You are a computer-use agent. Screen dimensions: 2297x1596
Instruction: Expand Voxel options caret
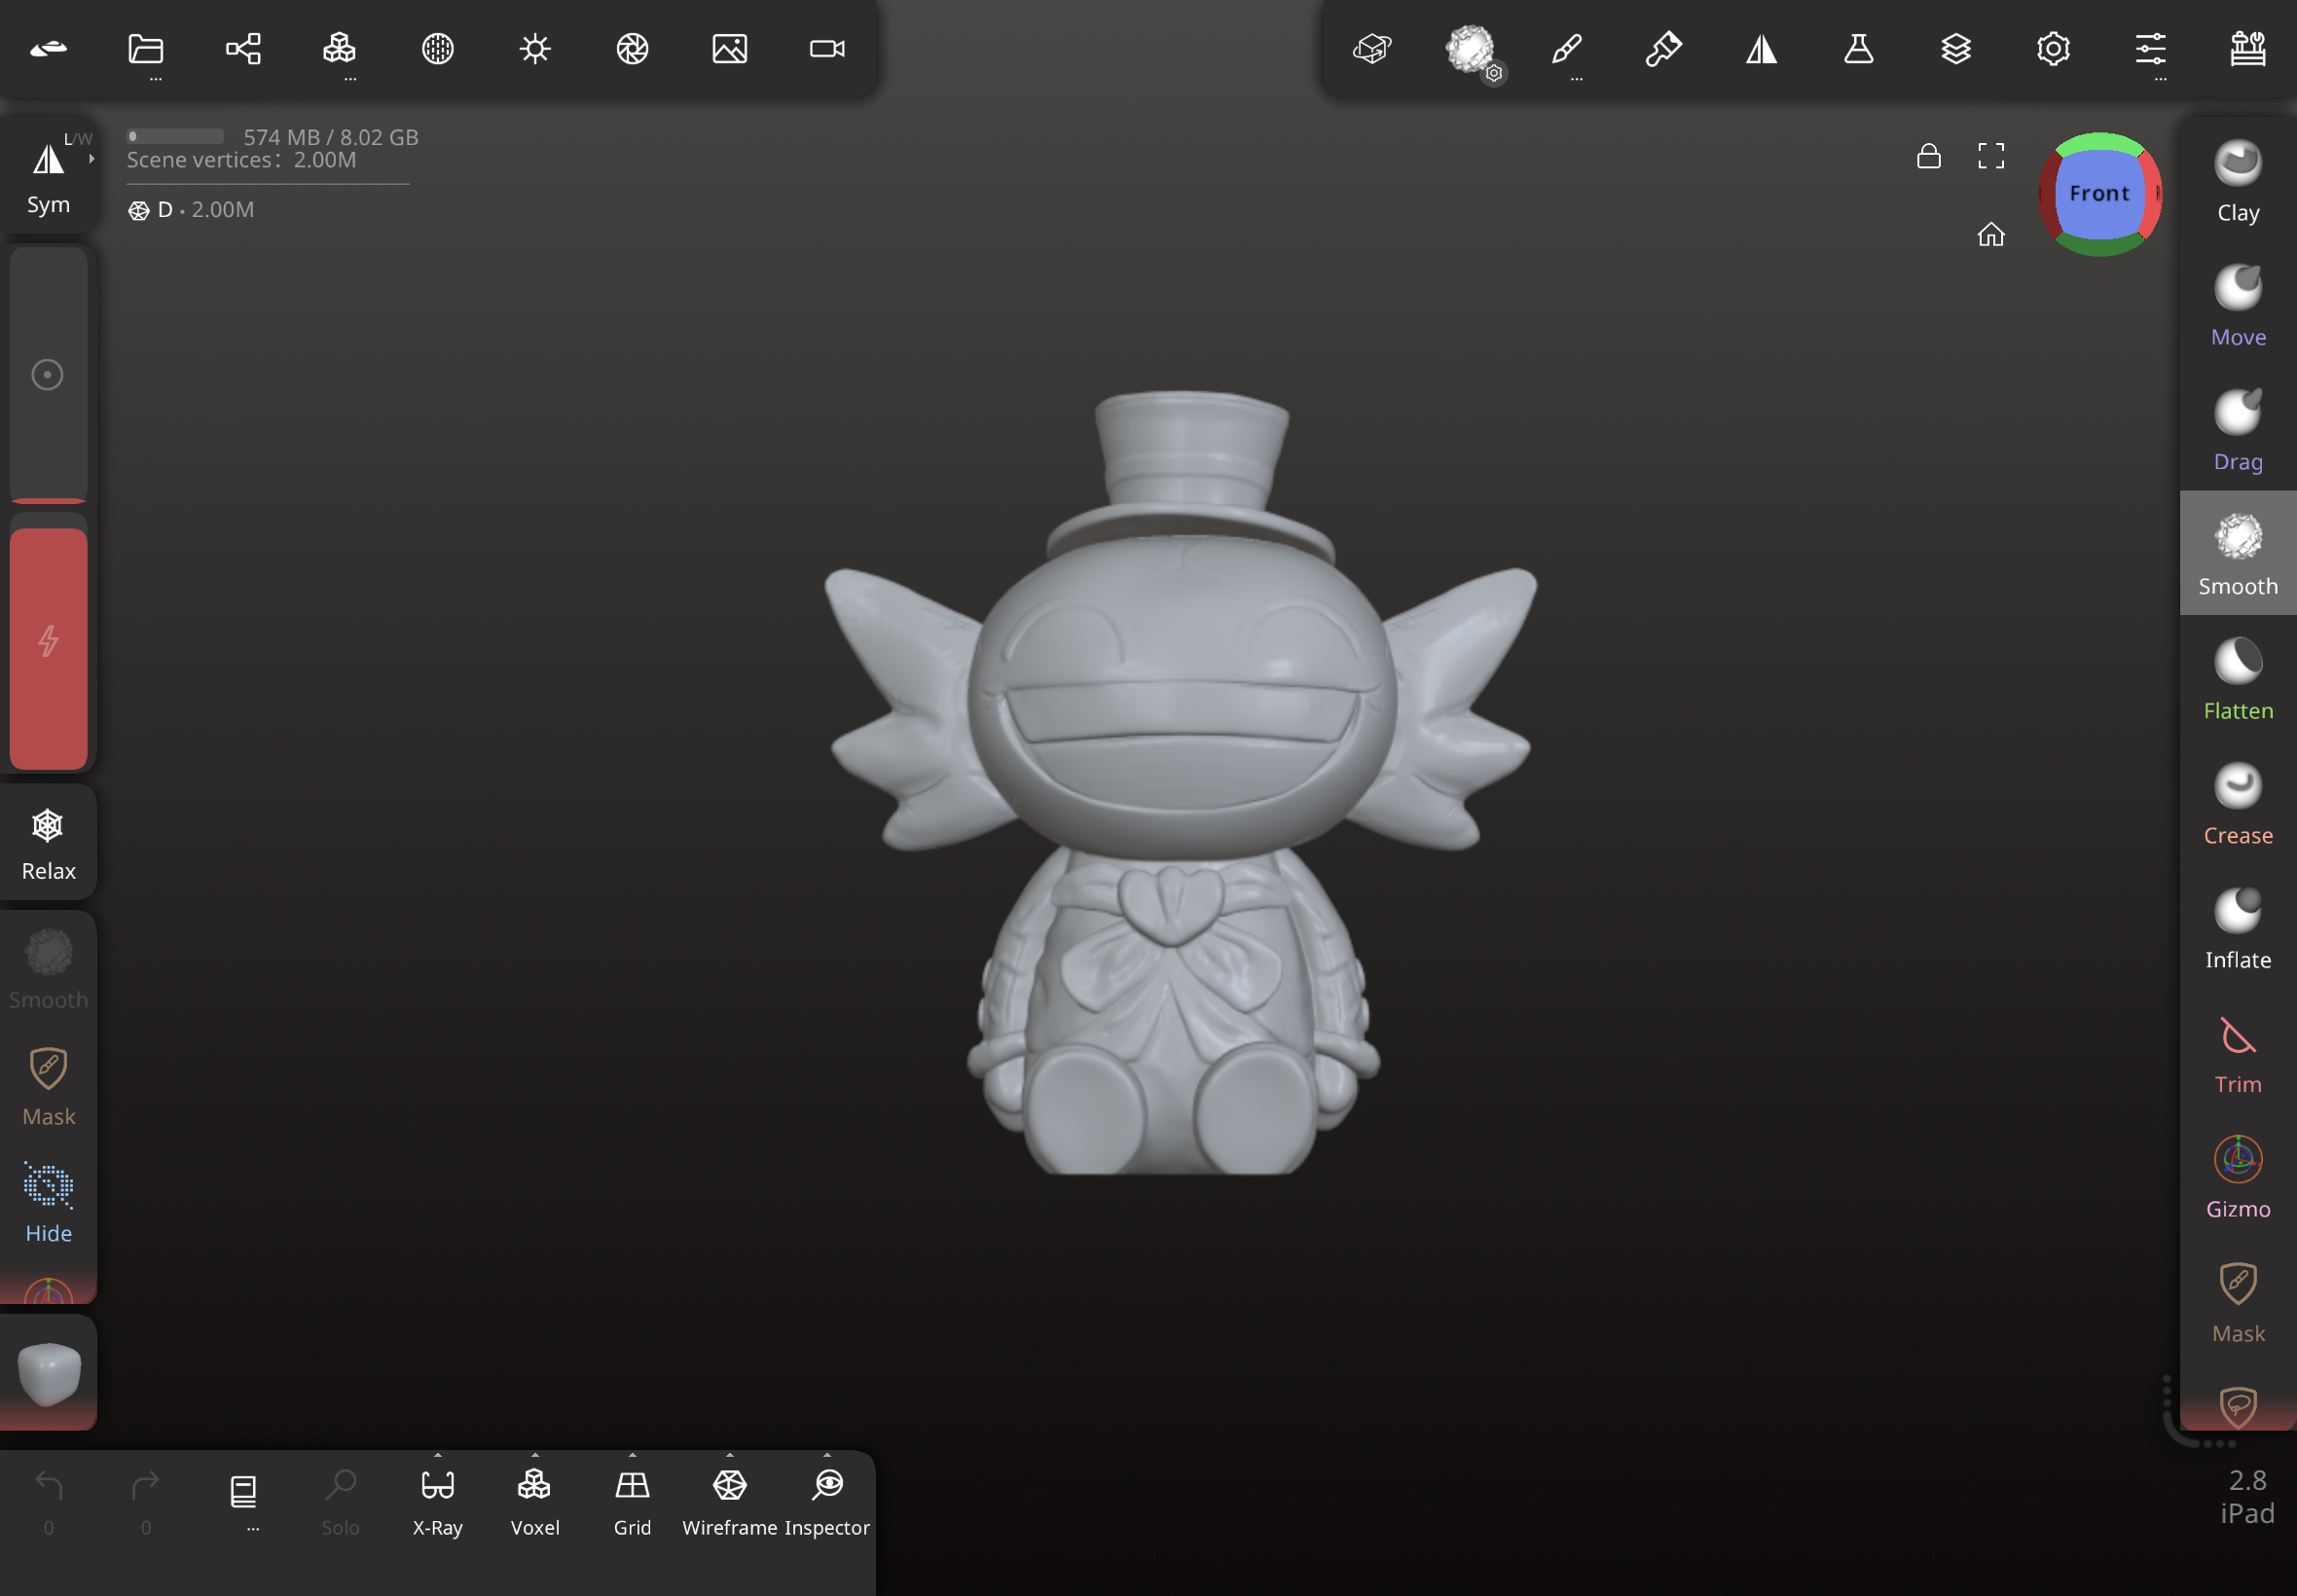click(535, 1455)
